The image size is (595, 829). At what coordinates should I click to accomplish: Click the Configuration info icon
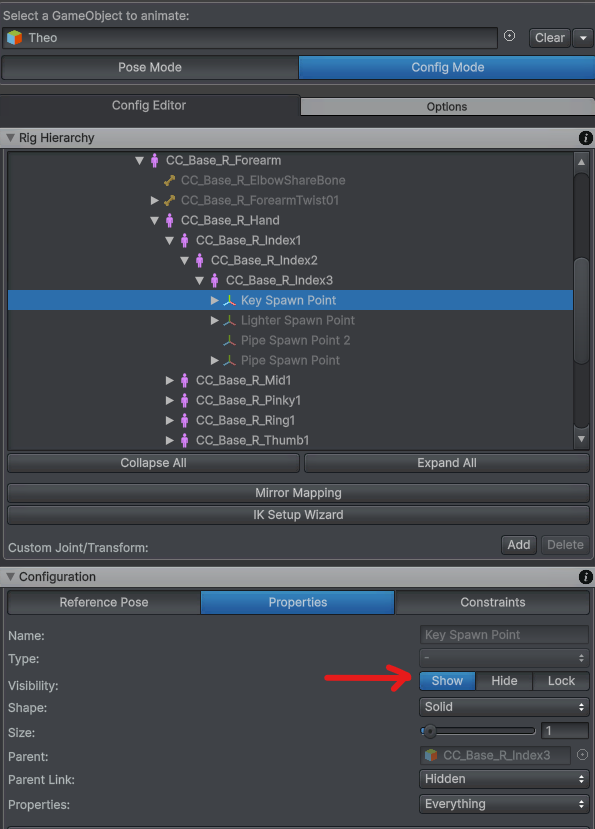pos(585,577)
